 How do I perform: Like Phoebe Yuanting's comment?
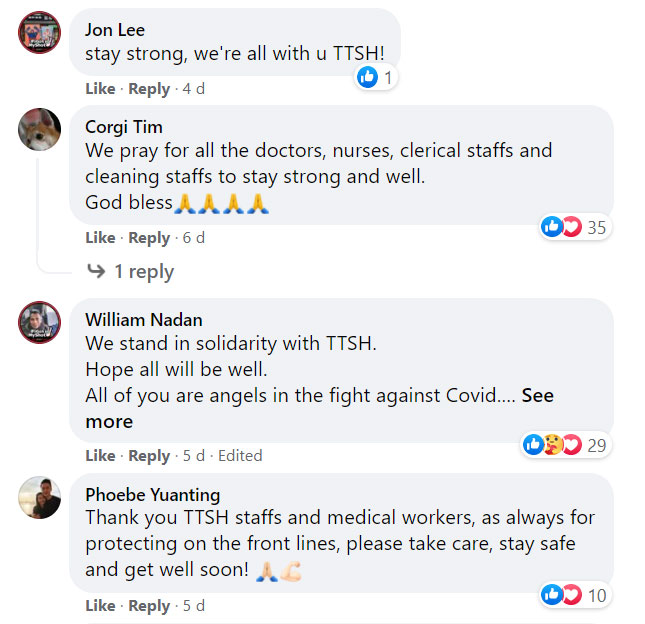(x=100, y=605)
